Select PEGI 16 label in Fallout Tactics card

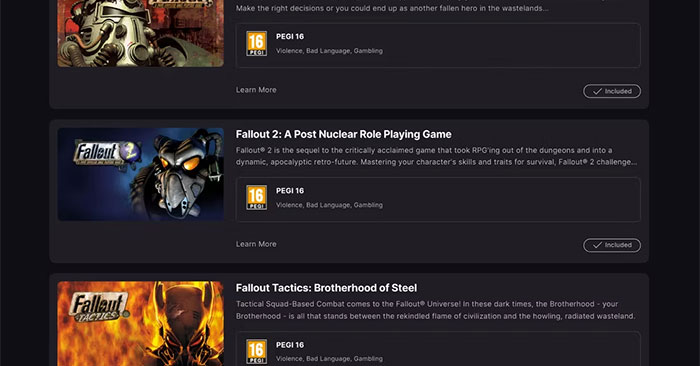(x=290, y=345)
